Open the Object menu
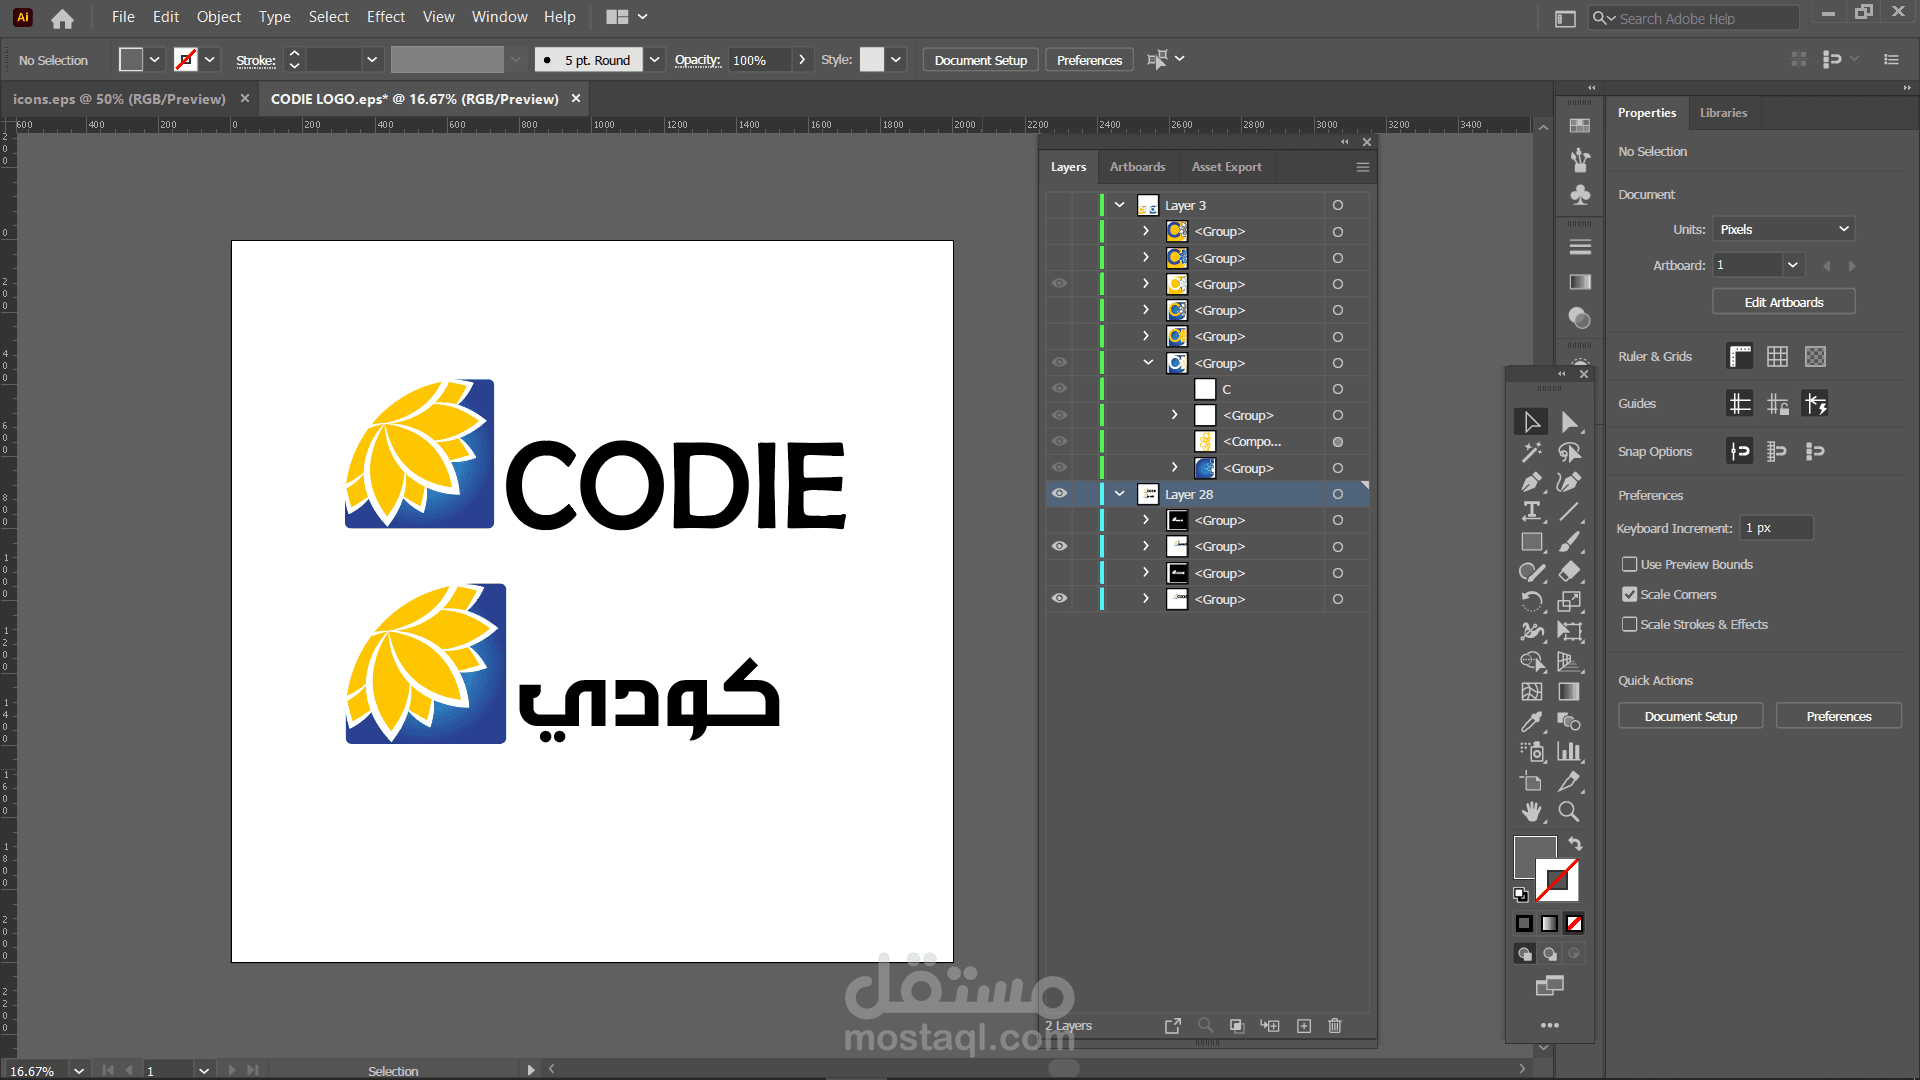Screen dimensions: 1920x1080 click(219, 17)
